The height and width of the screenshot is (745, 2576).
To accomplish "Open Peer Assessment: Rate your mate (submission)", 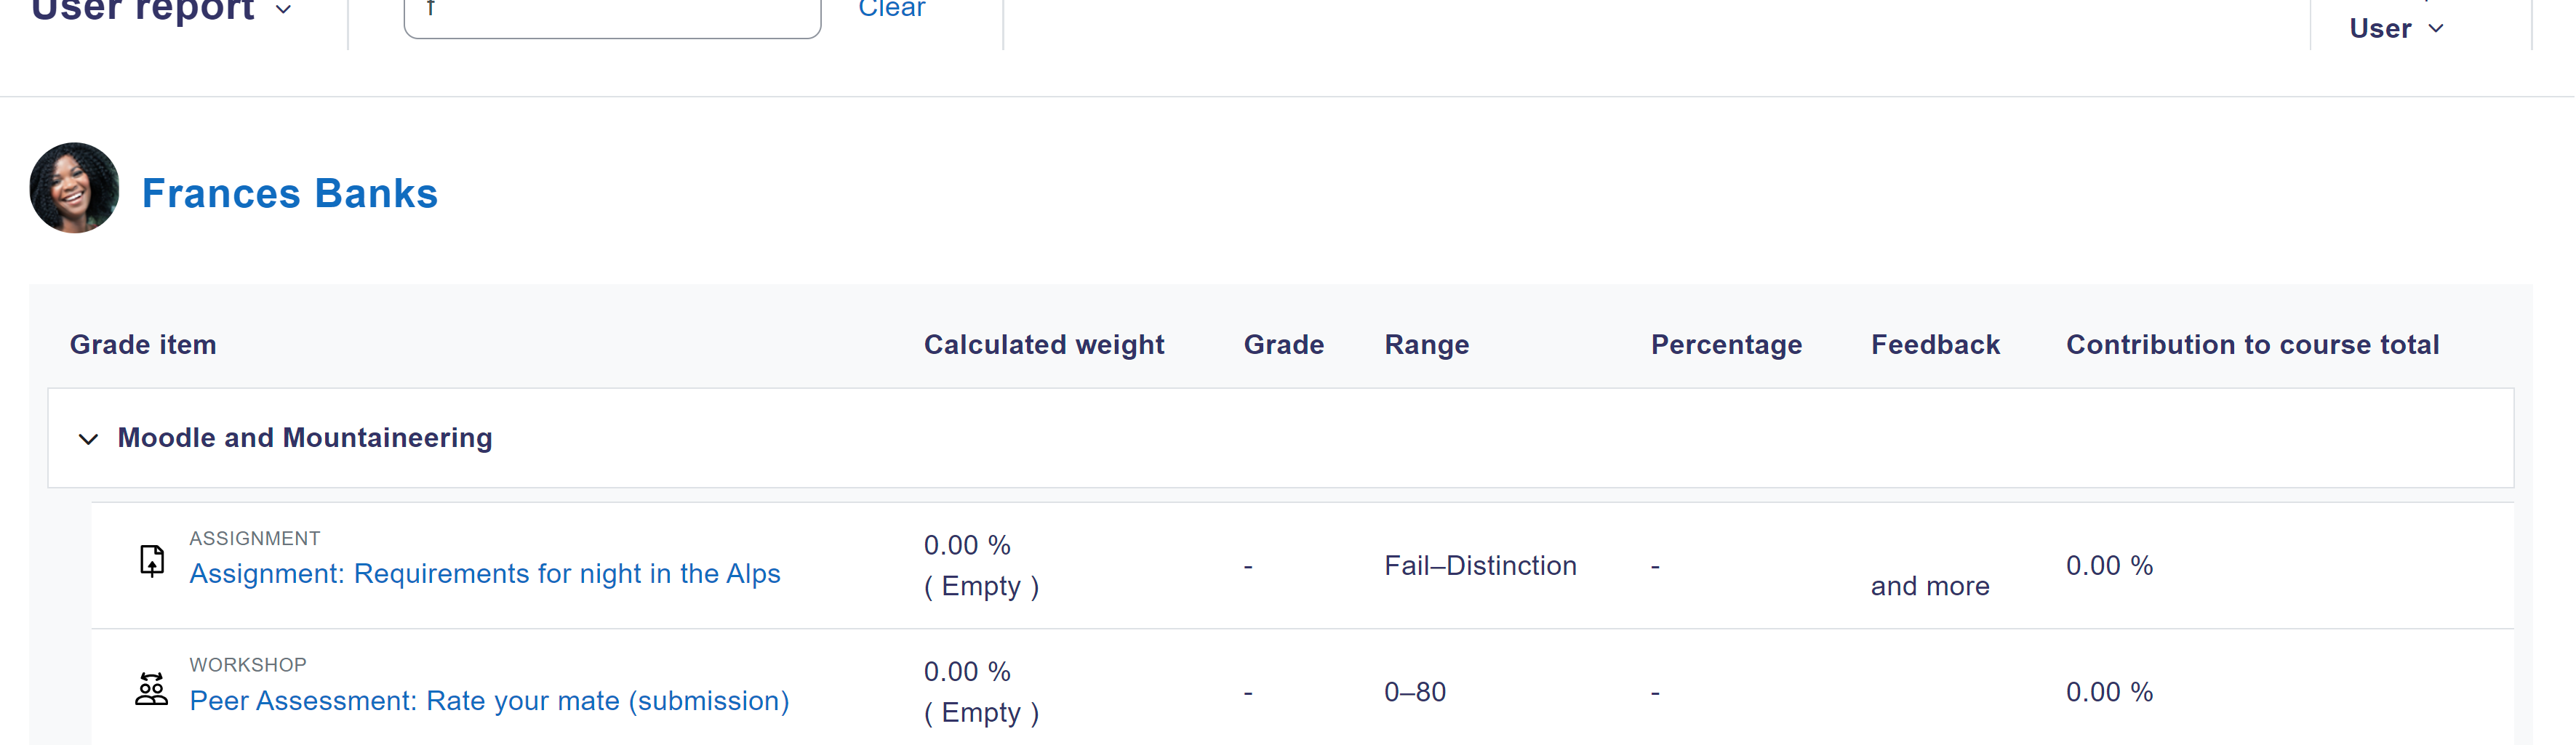I will tap(489, 701).
